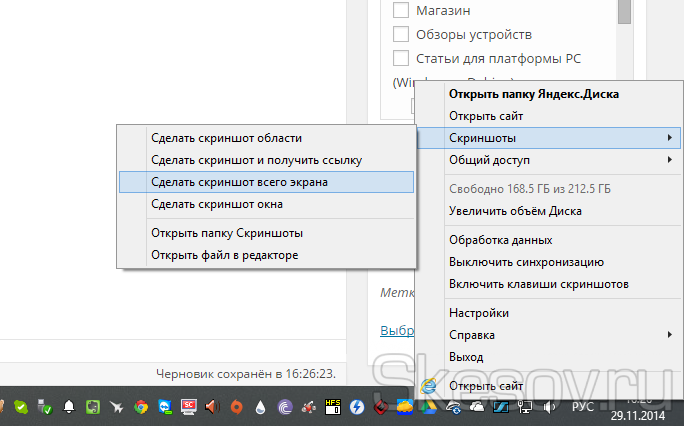Click the white bell notification tray icon

click(x=69, y=407)
